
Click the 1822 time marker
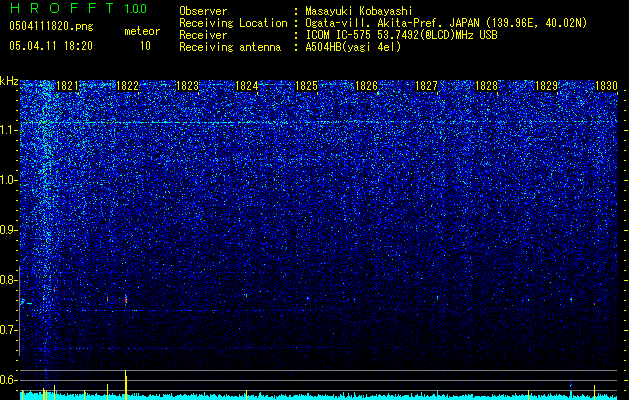(127, 85)
